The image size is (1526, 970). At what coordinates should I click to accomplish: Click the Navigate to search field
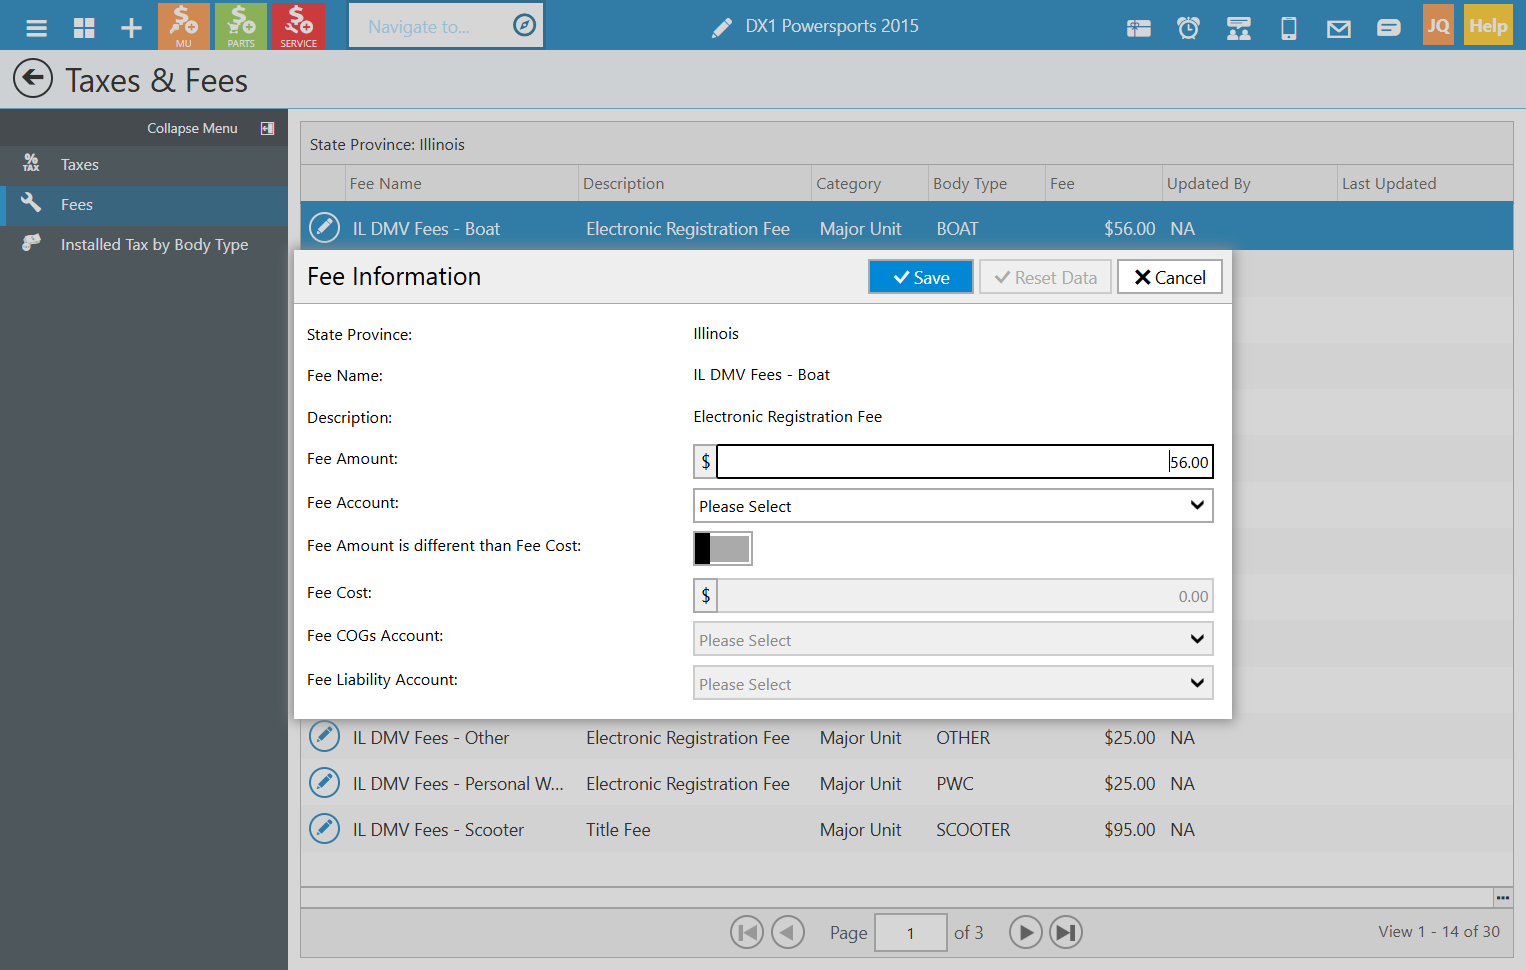pos(428,26)
